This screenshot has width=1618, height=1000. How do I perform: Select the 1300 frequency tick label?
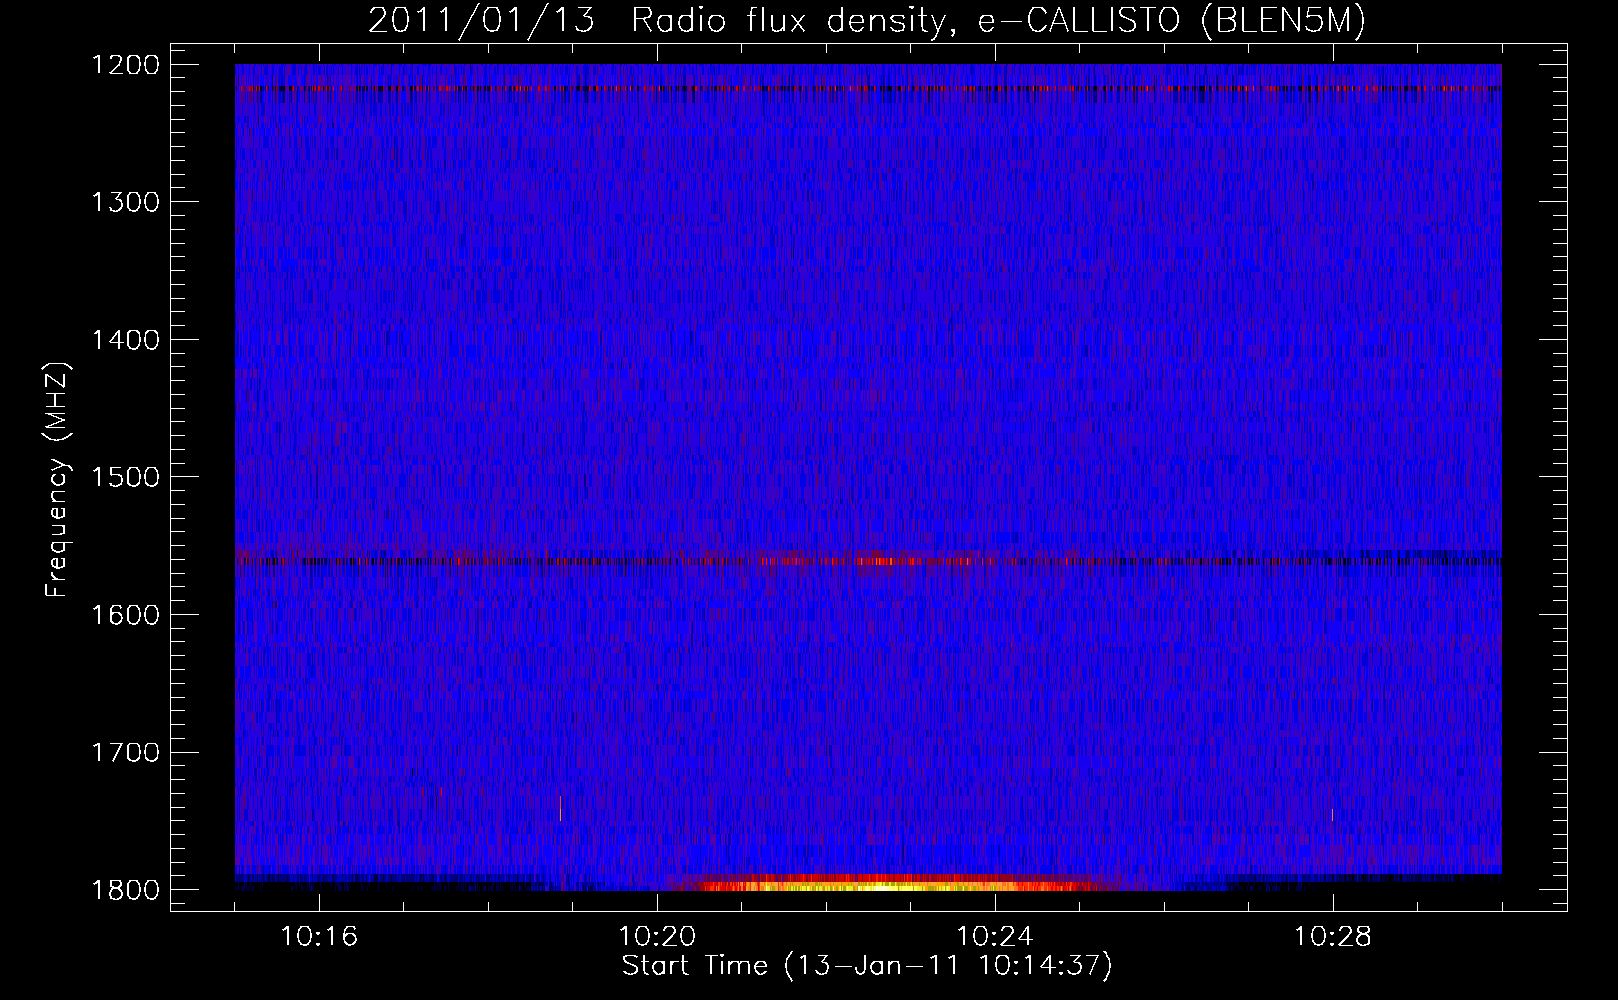tap(125, 202)
